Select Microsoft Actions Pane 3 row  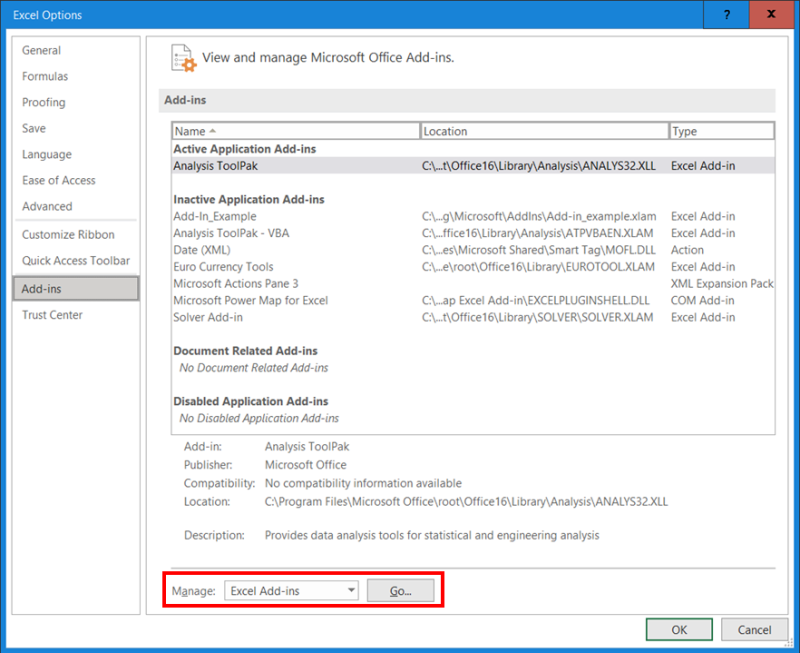(473, 284)
